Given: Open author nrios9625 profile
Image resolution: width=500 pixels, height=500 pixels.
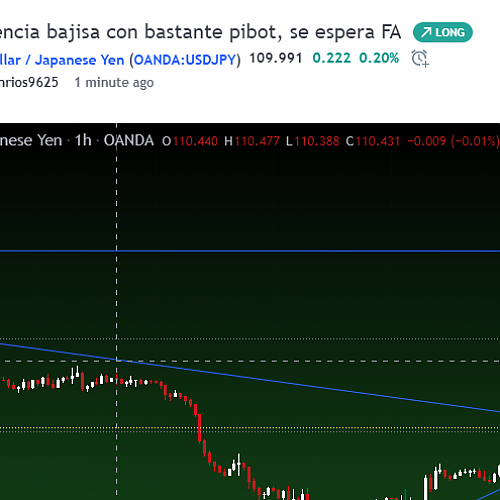Looking at the screenshot, I should click(29, 82).
